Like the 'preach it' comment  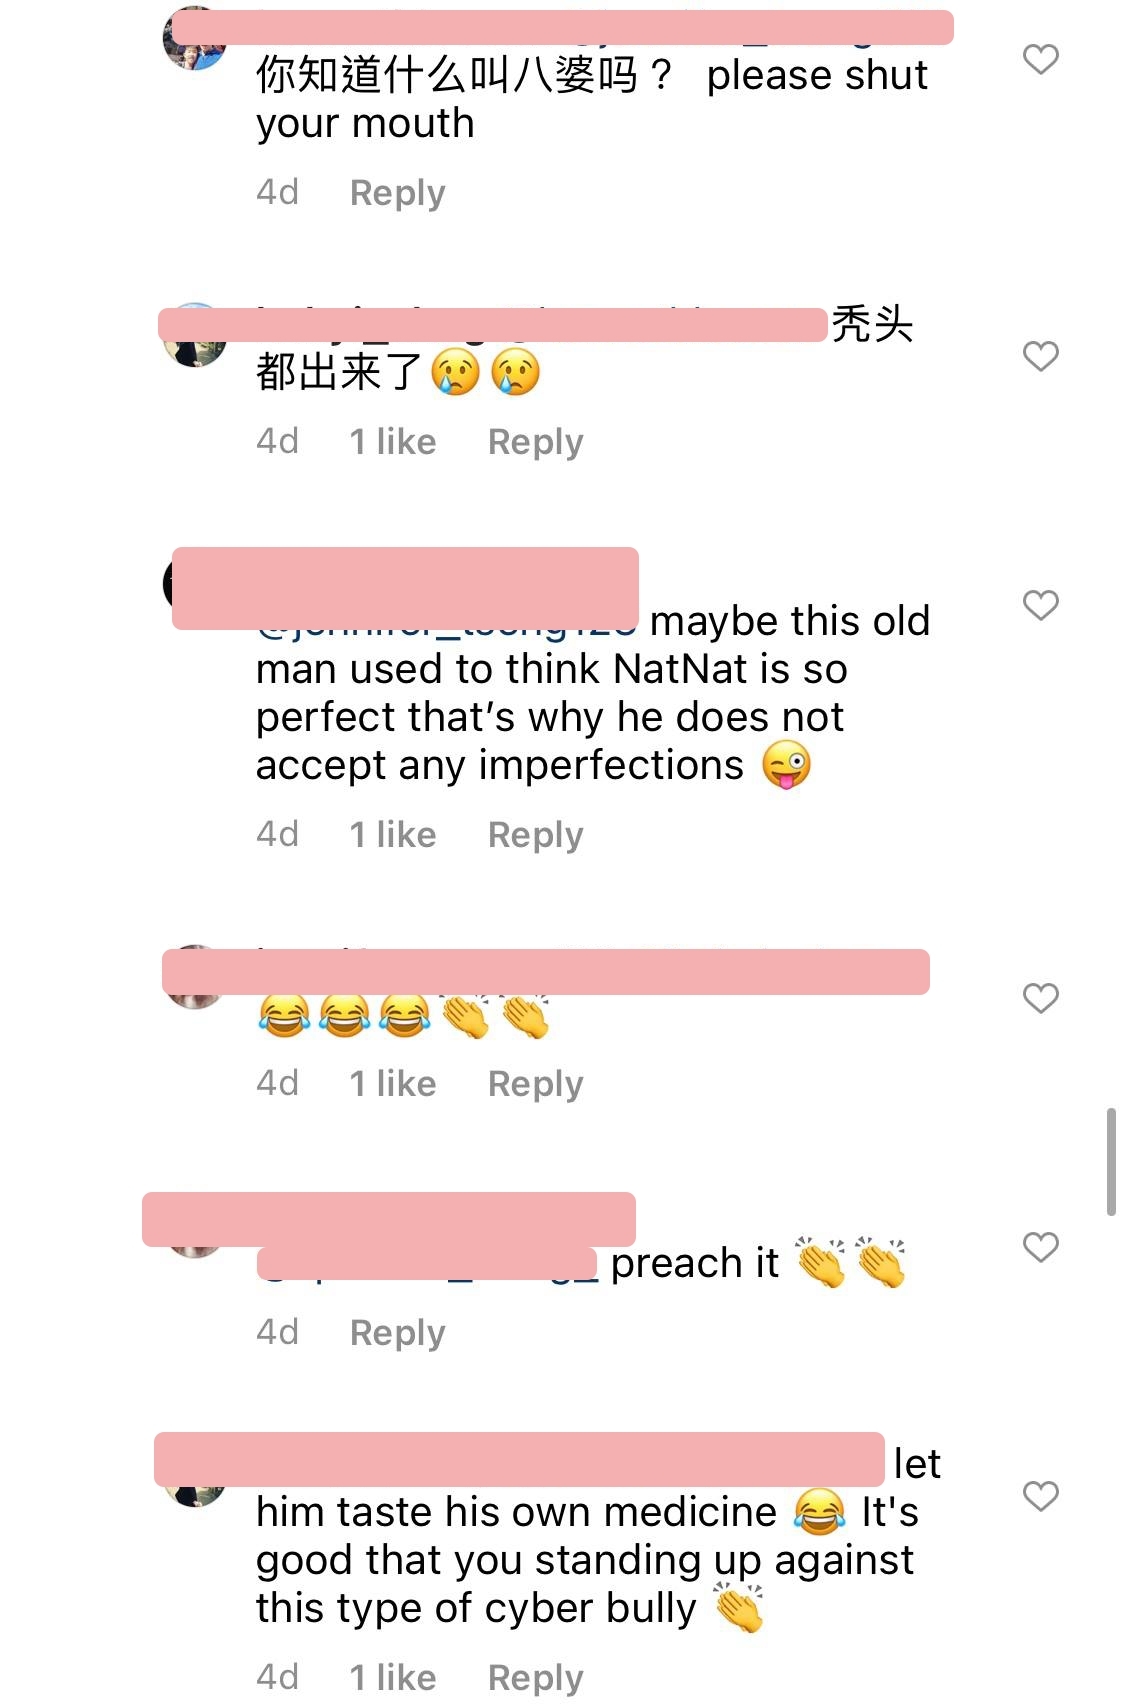pos(1040,1247)
